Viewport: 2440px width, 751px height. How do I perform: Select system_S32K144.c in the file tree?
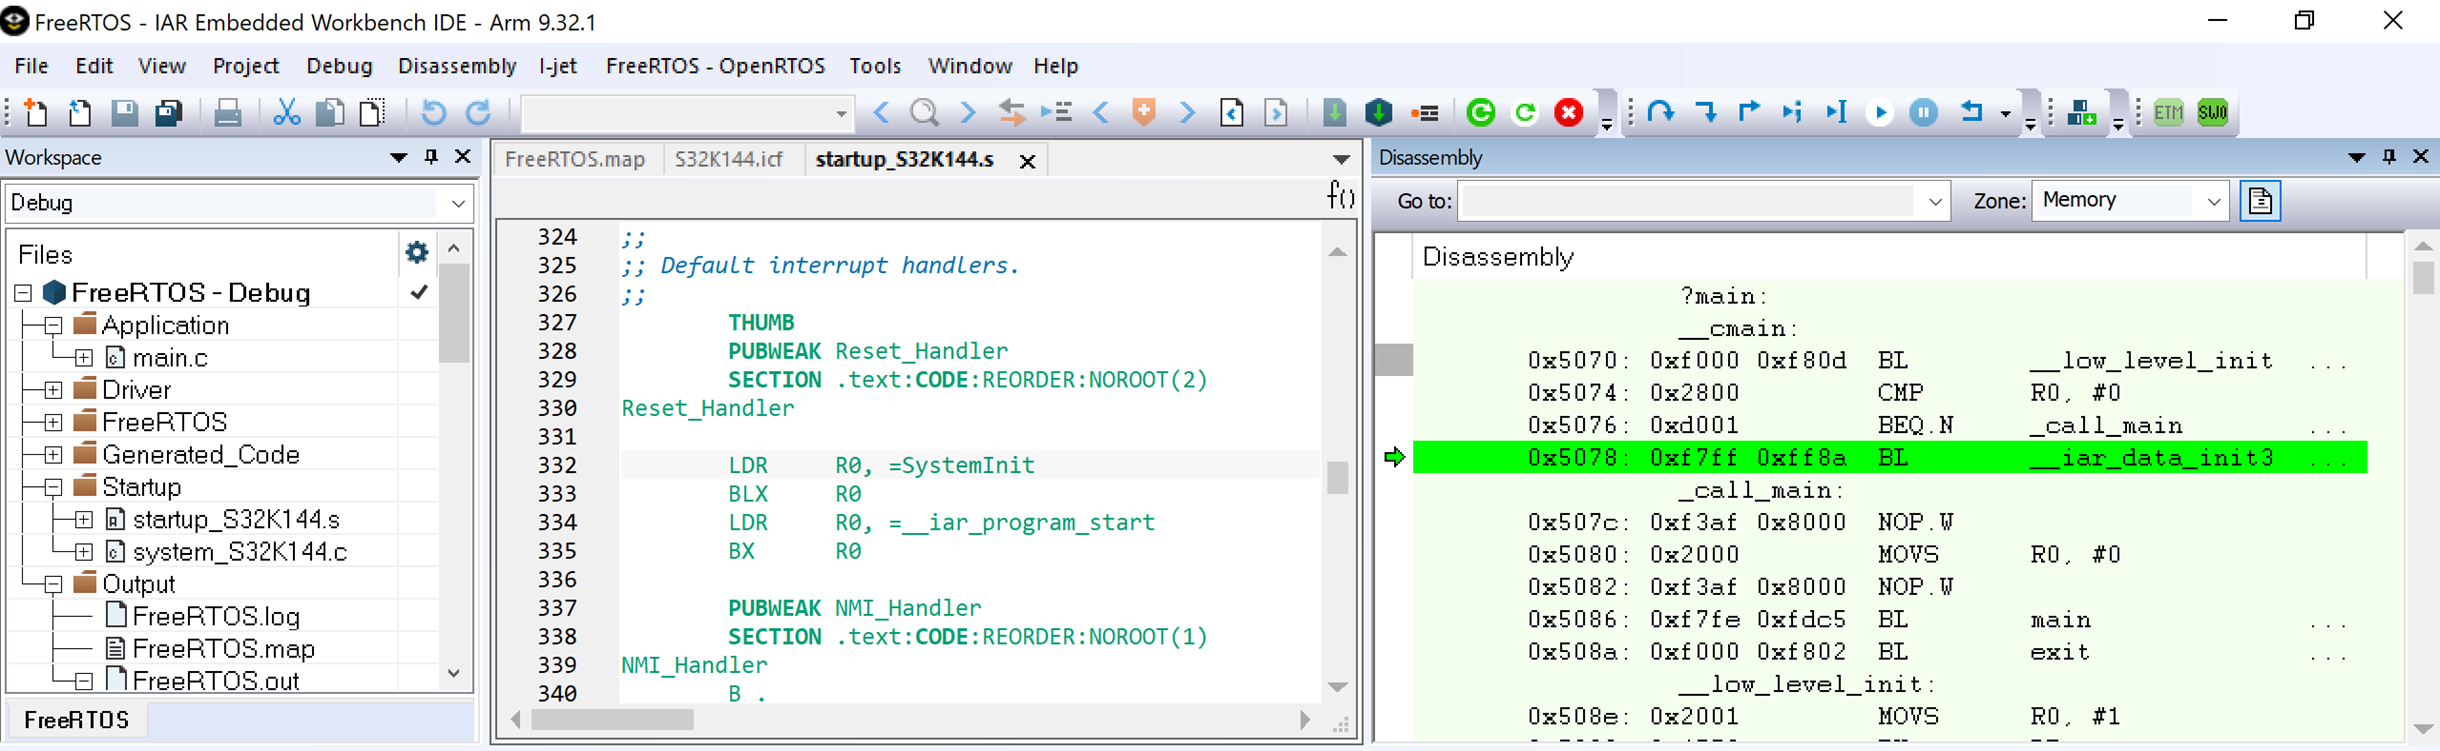click(240, 552)
